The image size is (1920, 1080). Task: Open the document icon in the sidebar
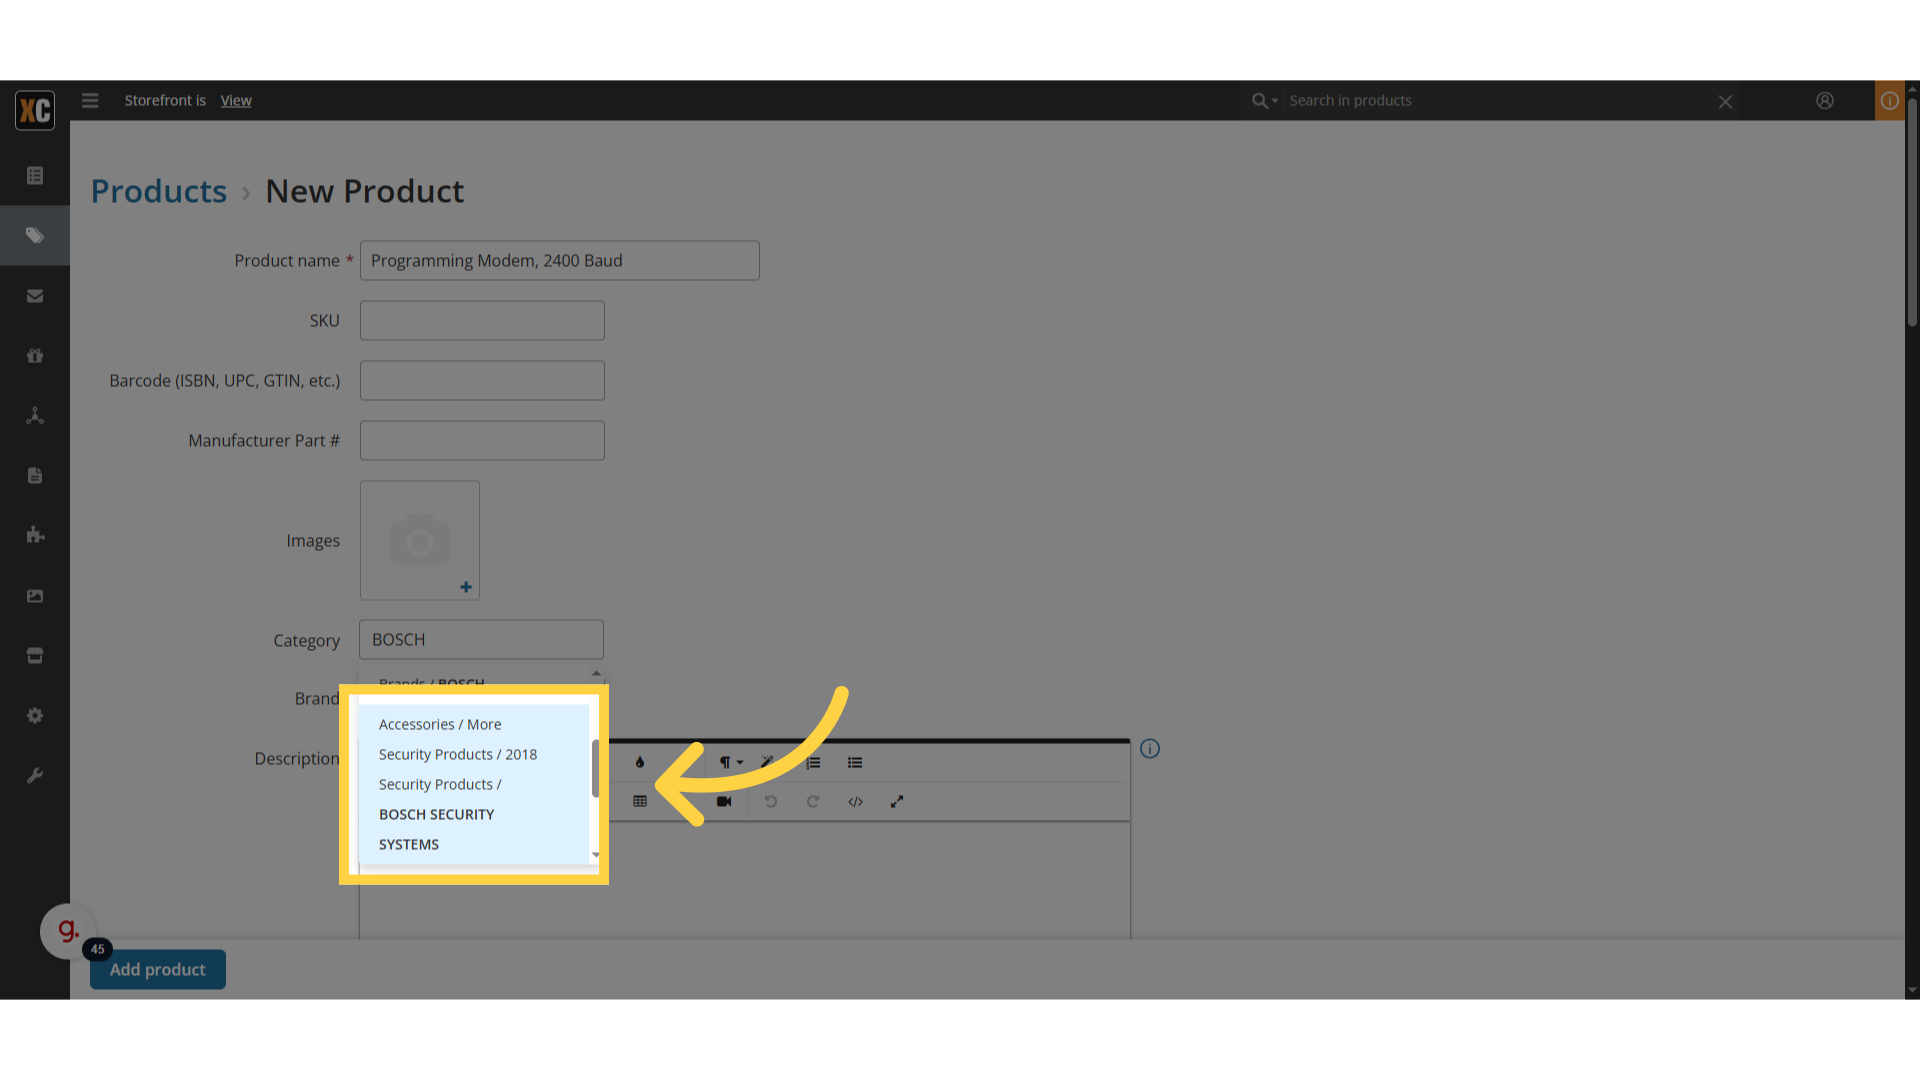tap(35, 476)
